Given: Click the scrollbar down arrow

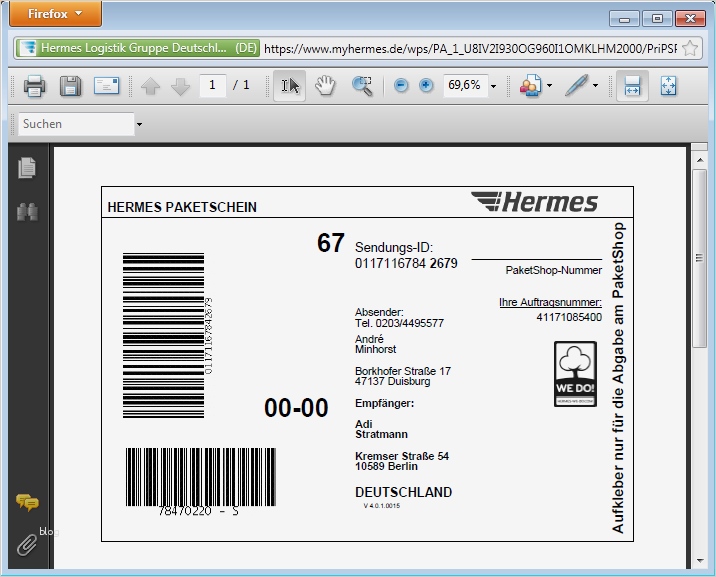Looking at the screenshot, I should click(700, 561).
